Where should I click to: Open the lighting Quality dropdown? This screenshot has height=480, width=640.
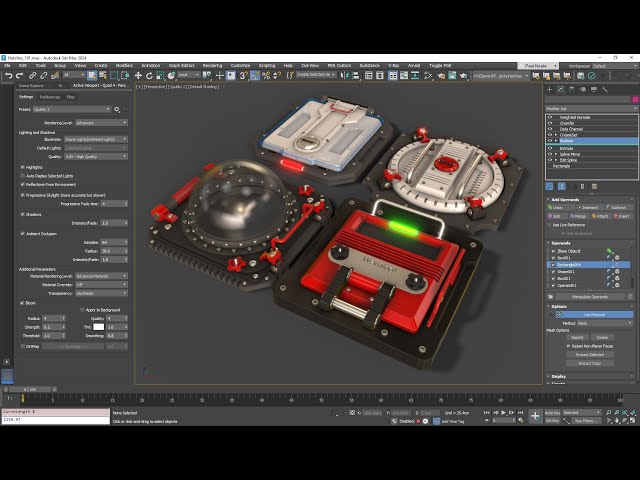click(x=96, y=157)
